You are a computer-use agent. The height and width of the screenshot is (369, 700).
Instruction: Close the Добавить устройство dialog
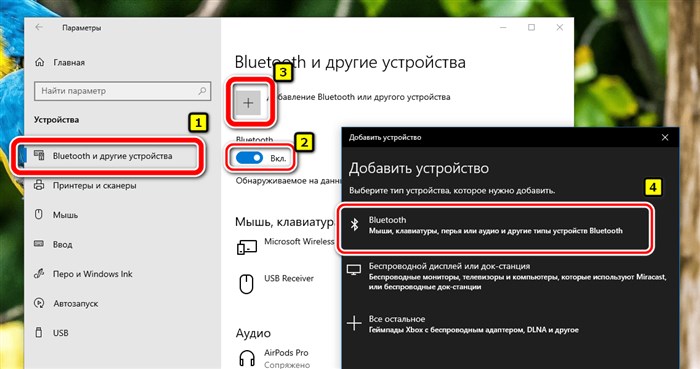665,137
